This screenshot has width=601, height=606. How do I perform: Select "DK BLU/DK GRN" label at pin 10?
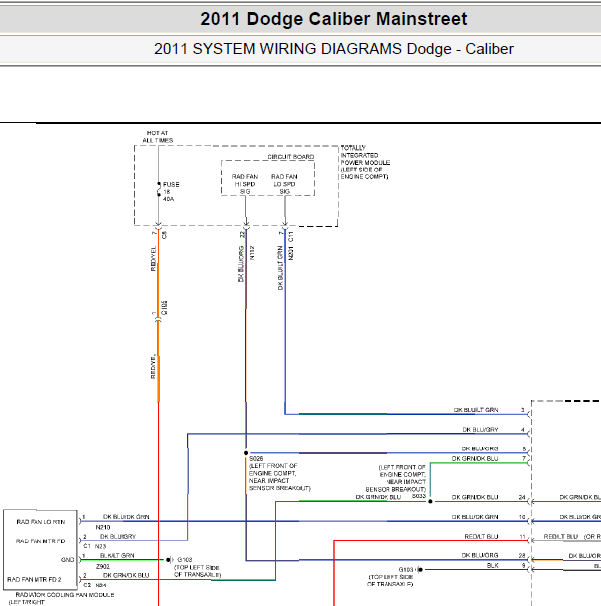(x=475, y=517)
